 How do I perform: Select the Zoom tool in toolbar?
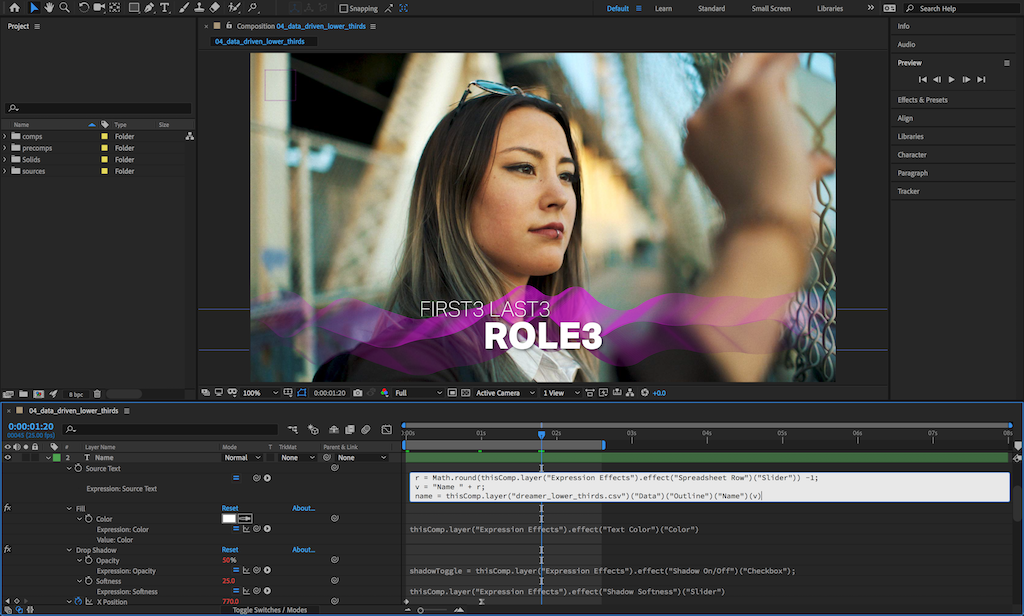tap(65, 8)
